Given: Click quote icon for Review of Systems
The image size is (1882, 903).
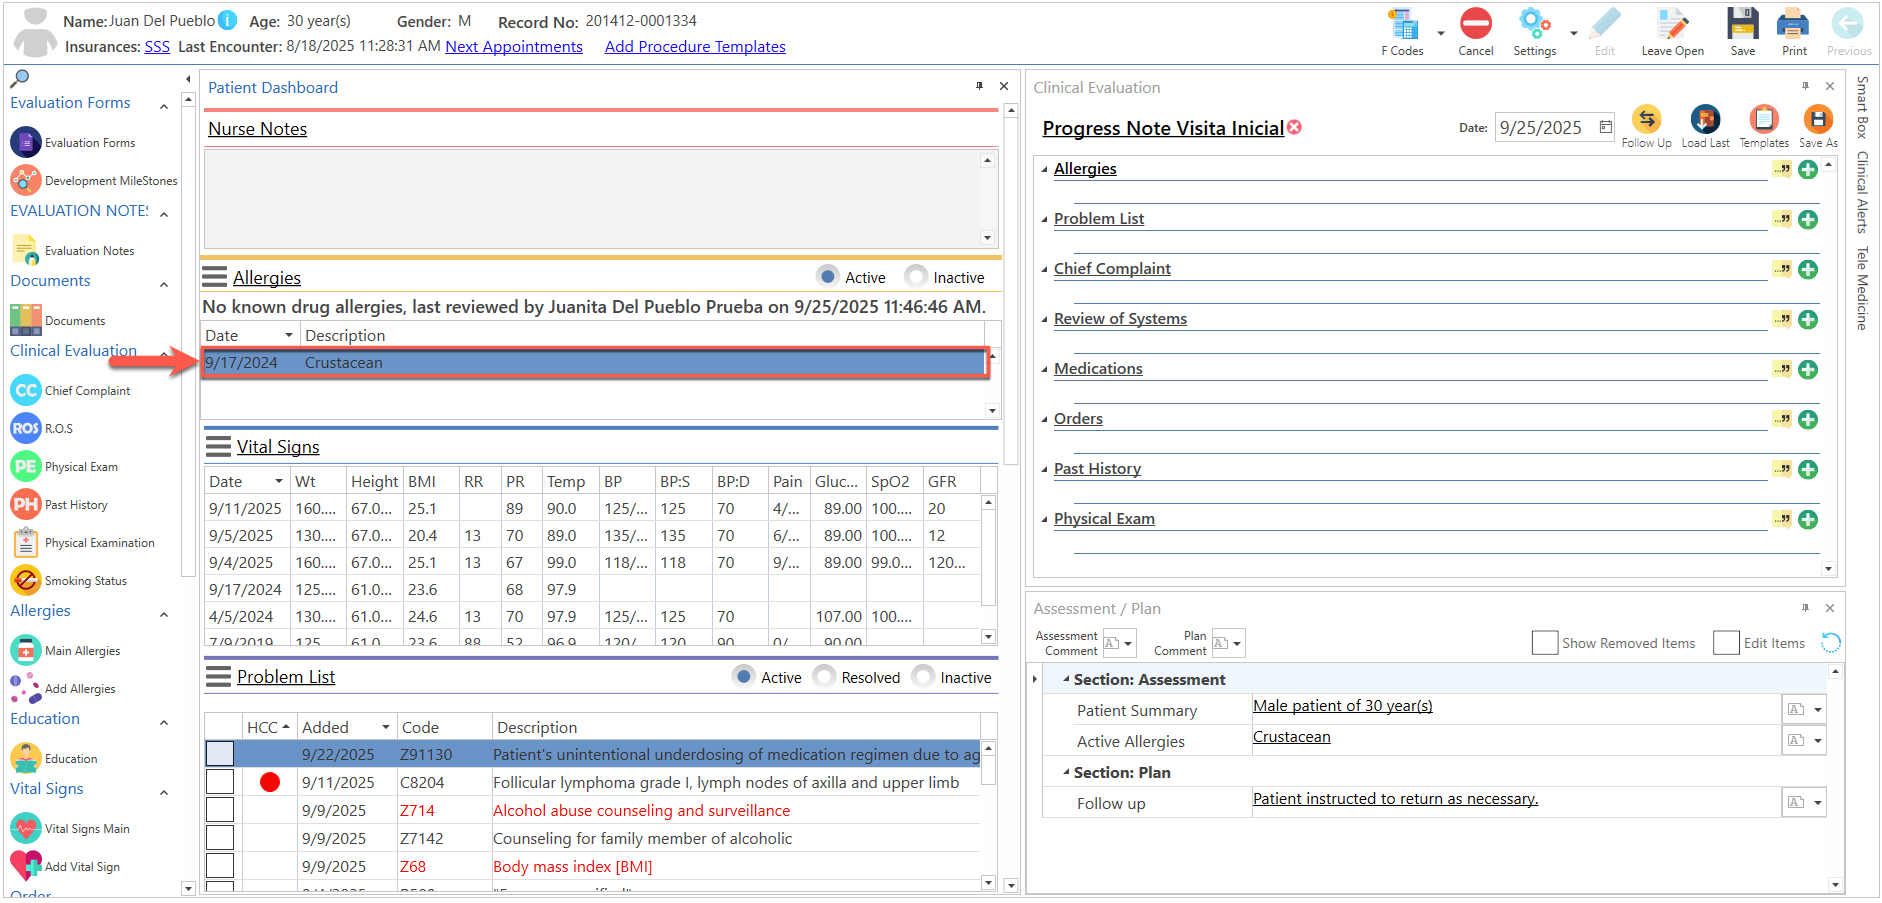Looking at the screenshot, I should click(1782, 319).
